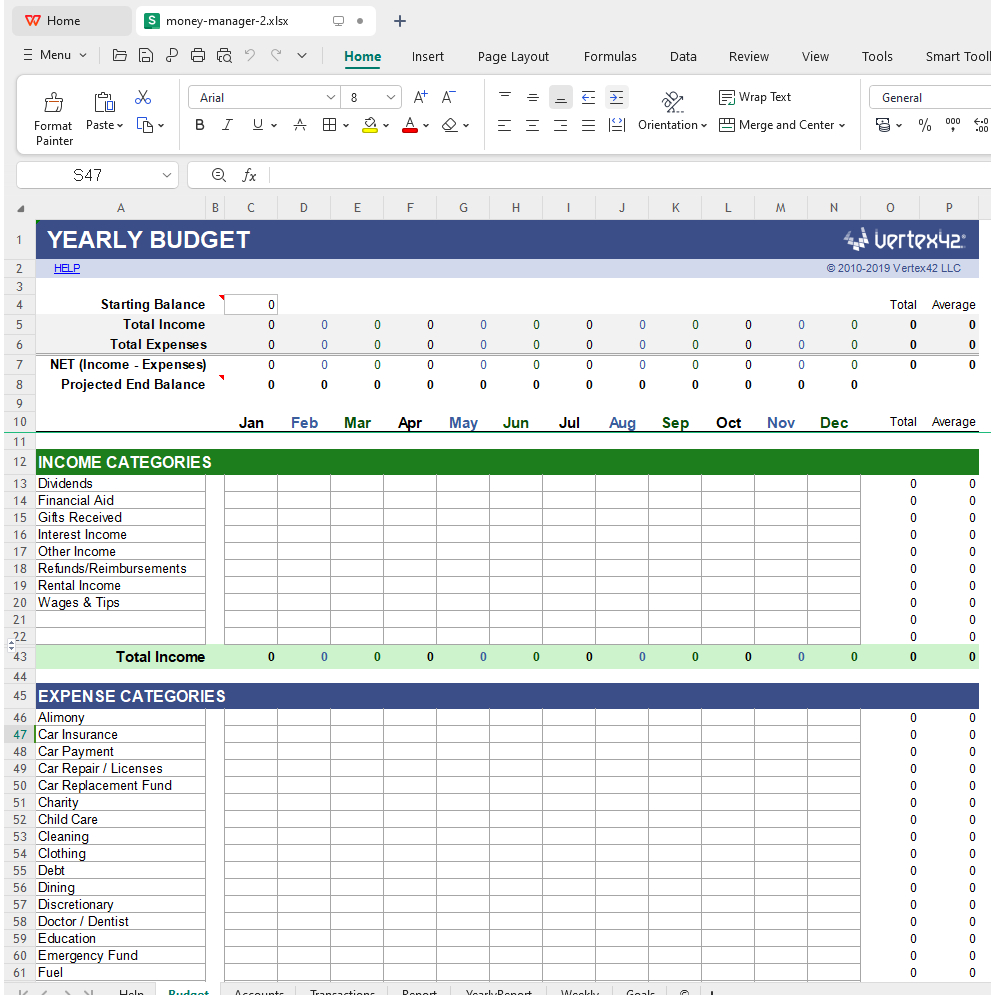Apply strikethrough formatting
995x995 pixels.
(x=299, y=125)
